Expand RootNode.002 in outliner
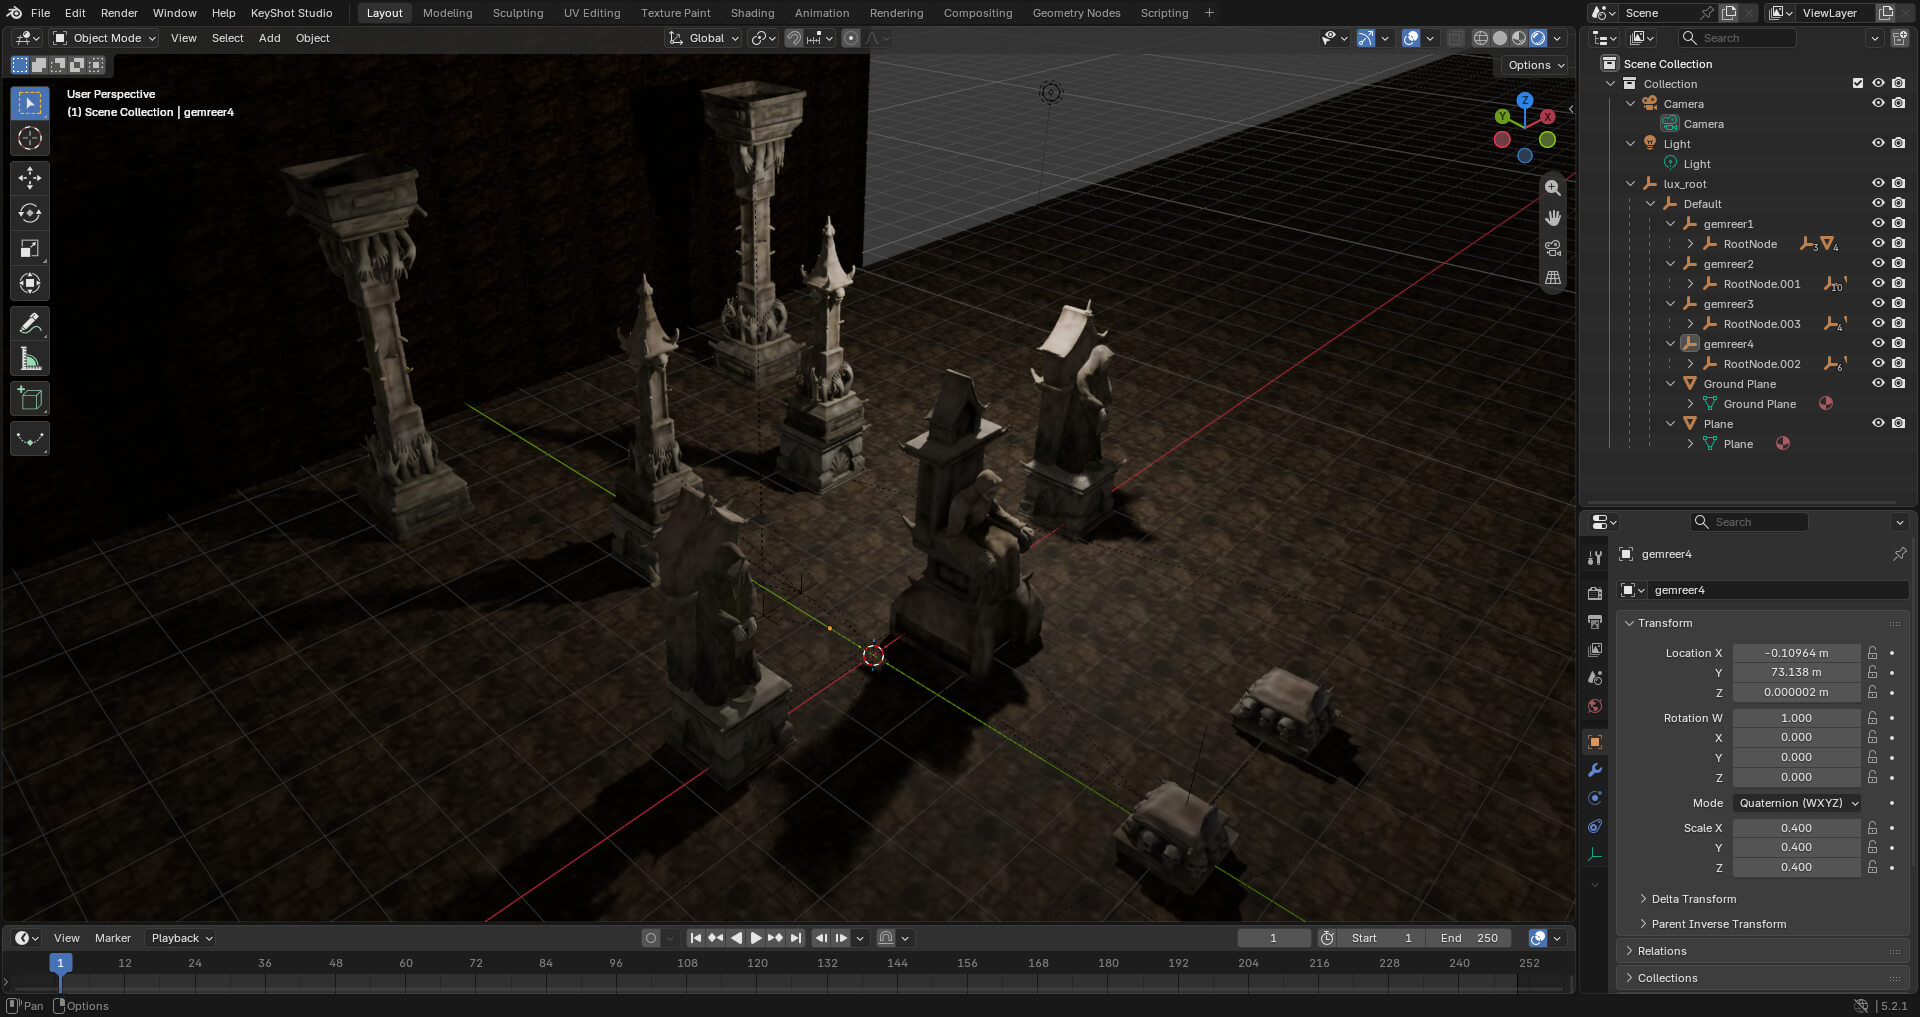 [1690, 364]
